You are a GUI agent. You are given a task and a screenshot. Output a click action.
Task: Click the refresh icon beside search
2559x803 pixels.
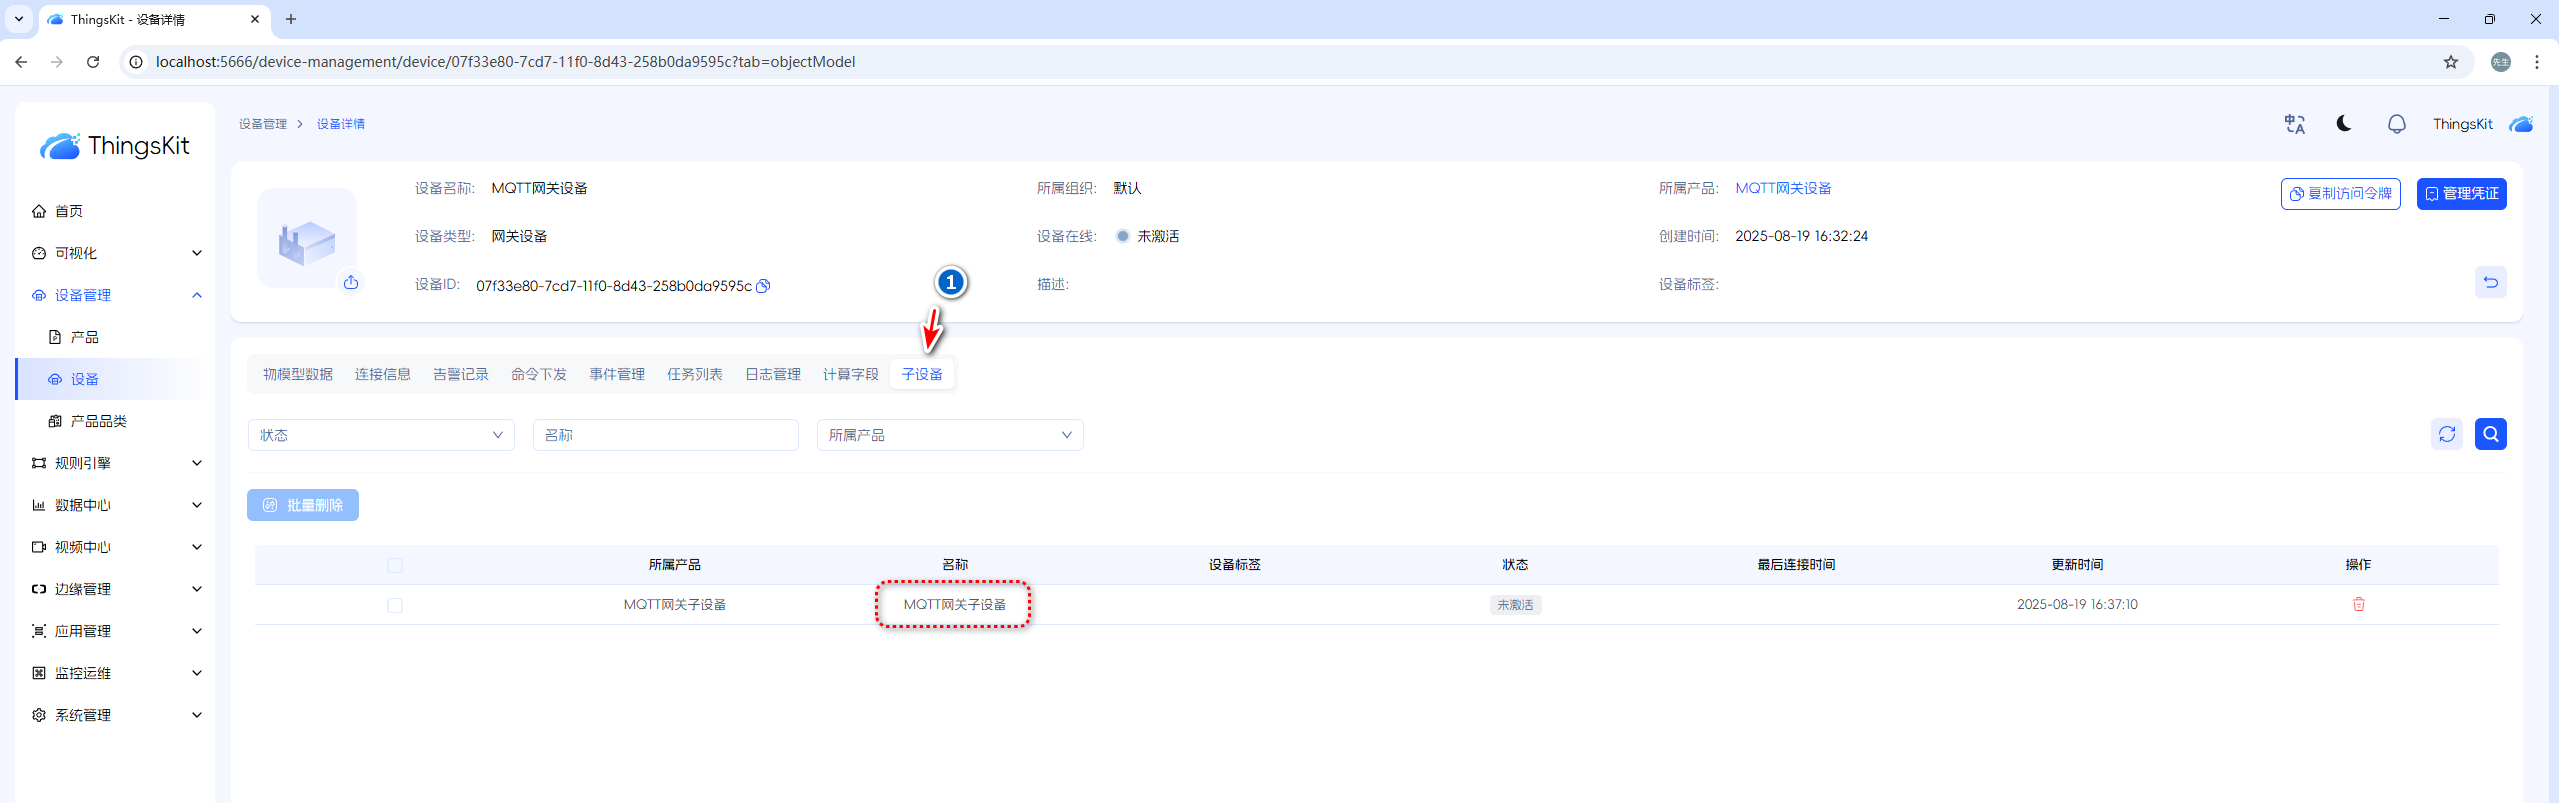point(2446,434)
